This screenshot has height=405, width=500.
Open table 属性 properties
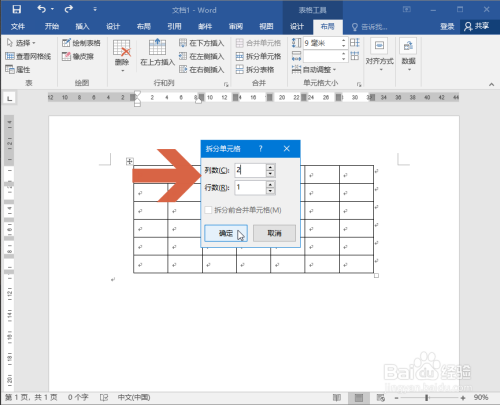[x=18, y=70]
